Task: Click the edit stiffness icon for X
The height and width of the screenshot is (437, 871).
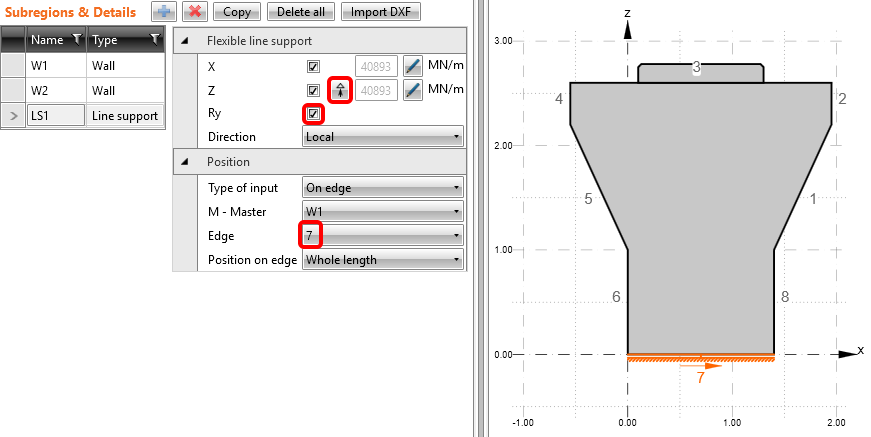Action: [x=414, y=66]
